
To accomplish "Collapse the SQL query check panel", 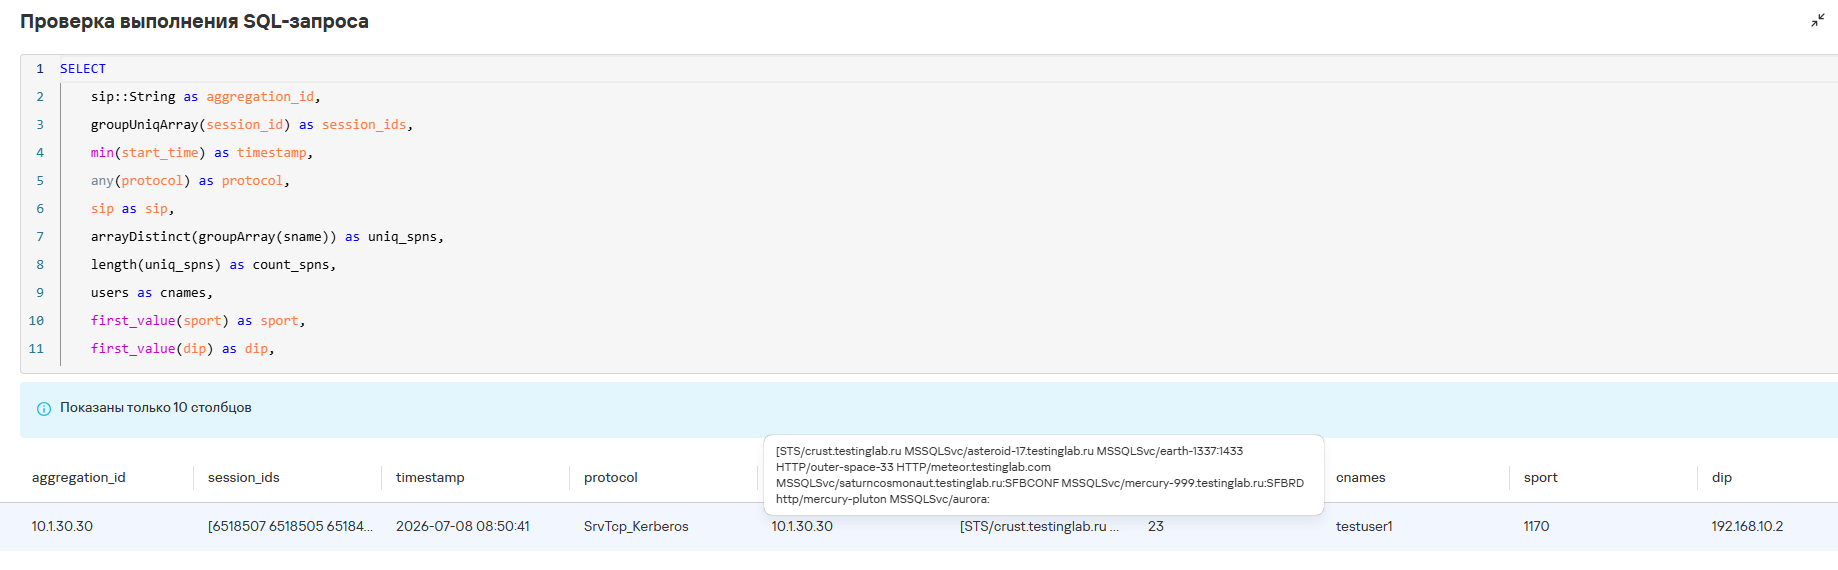I will (1818, 20).
